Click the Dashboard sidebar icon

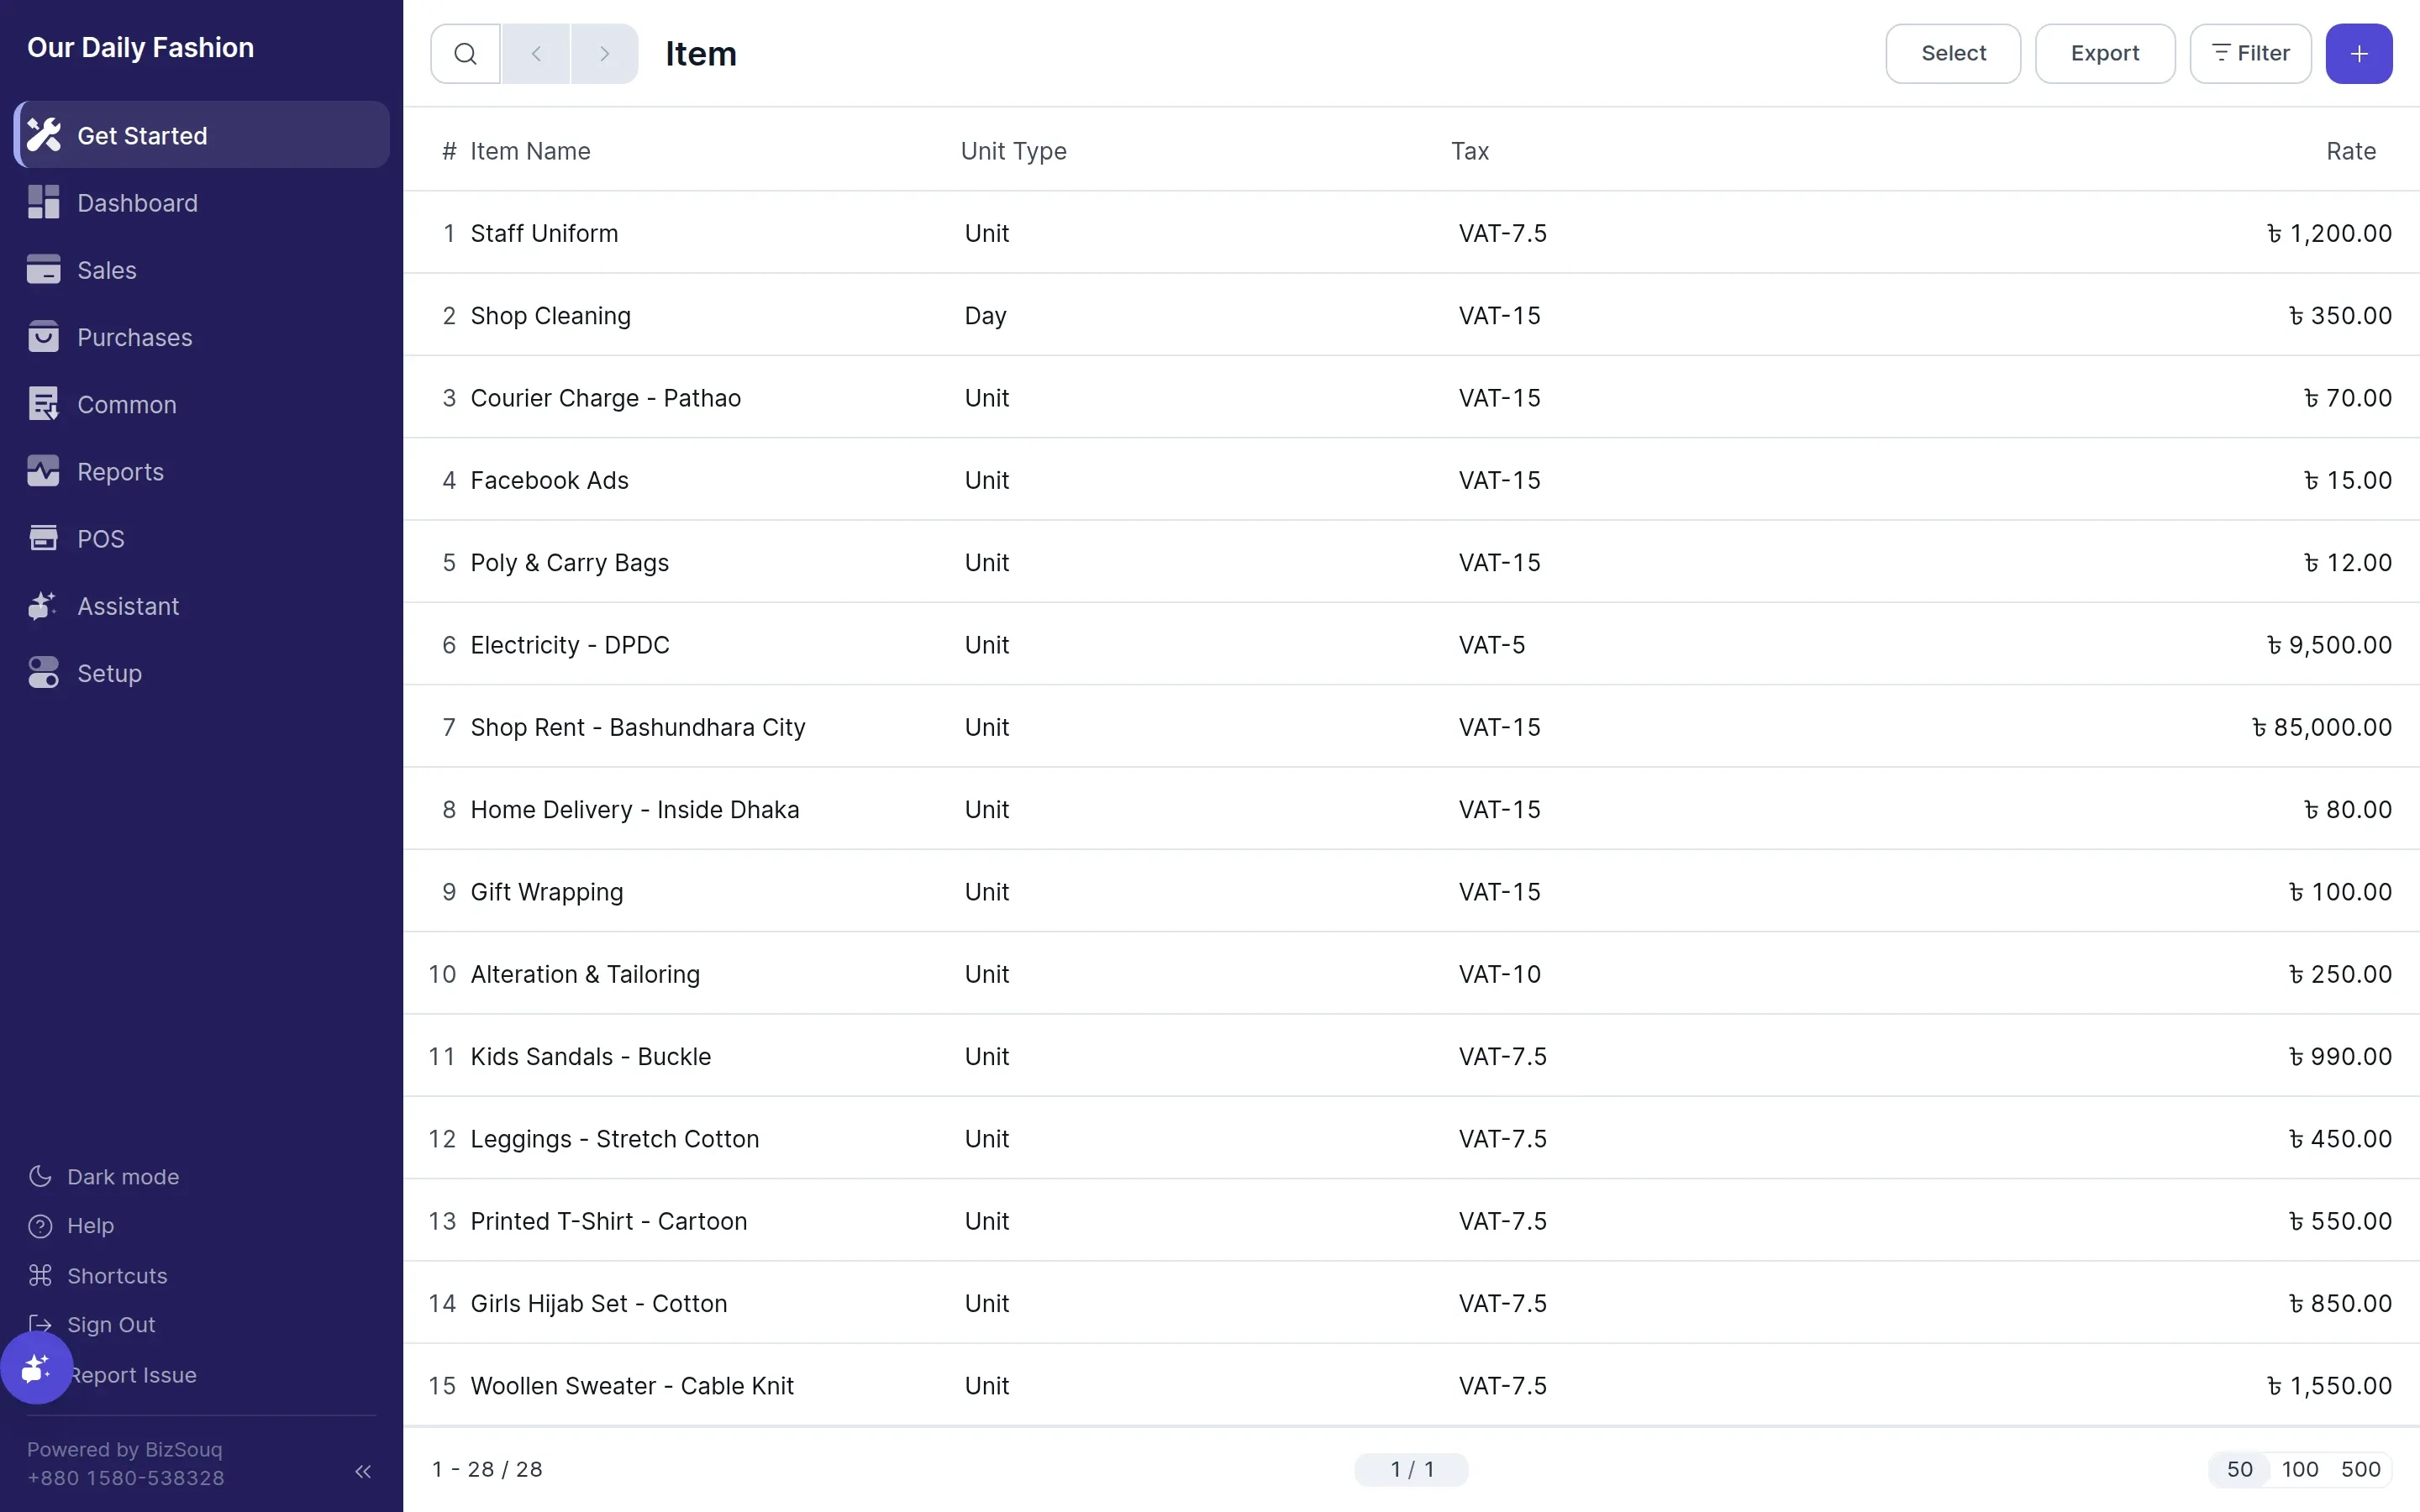tap(43, 202)
